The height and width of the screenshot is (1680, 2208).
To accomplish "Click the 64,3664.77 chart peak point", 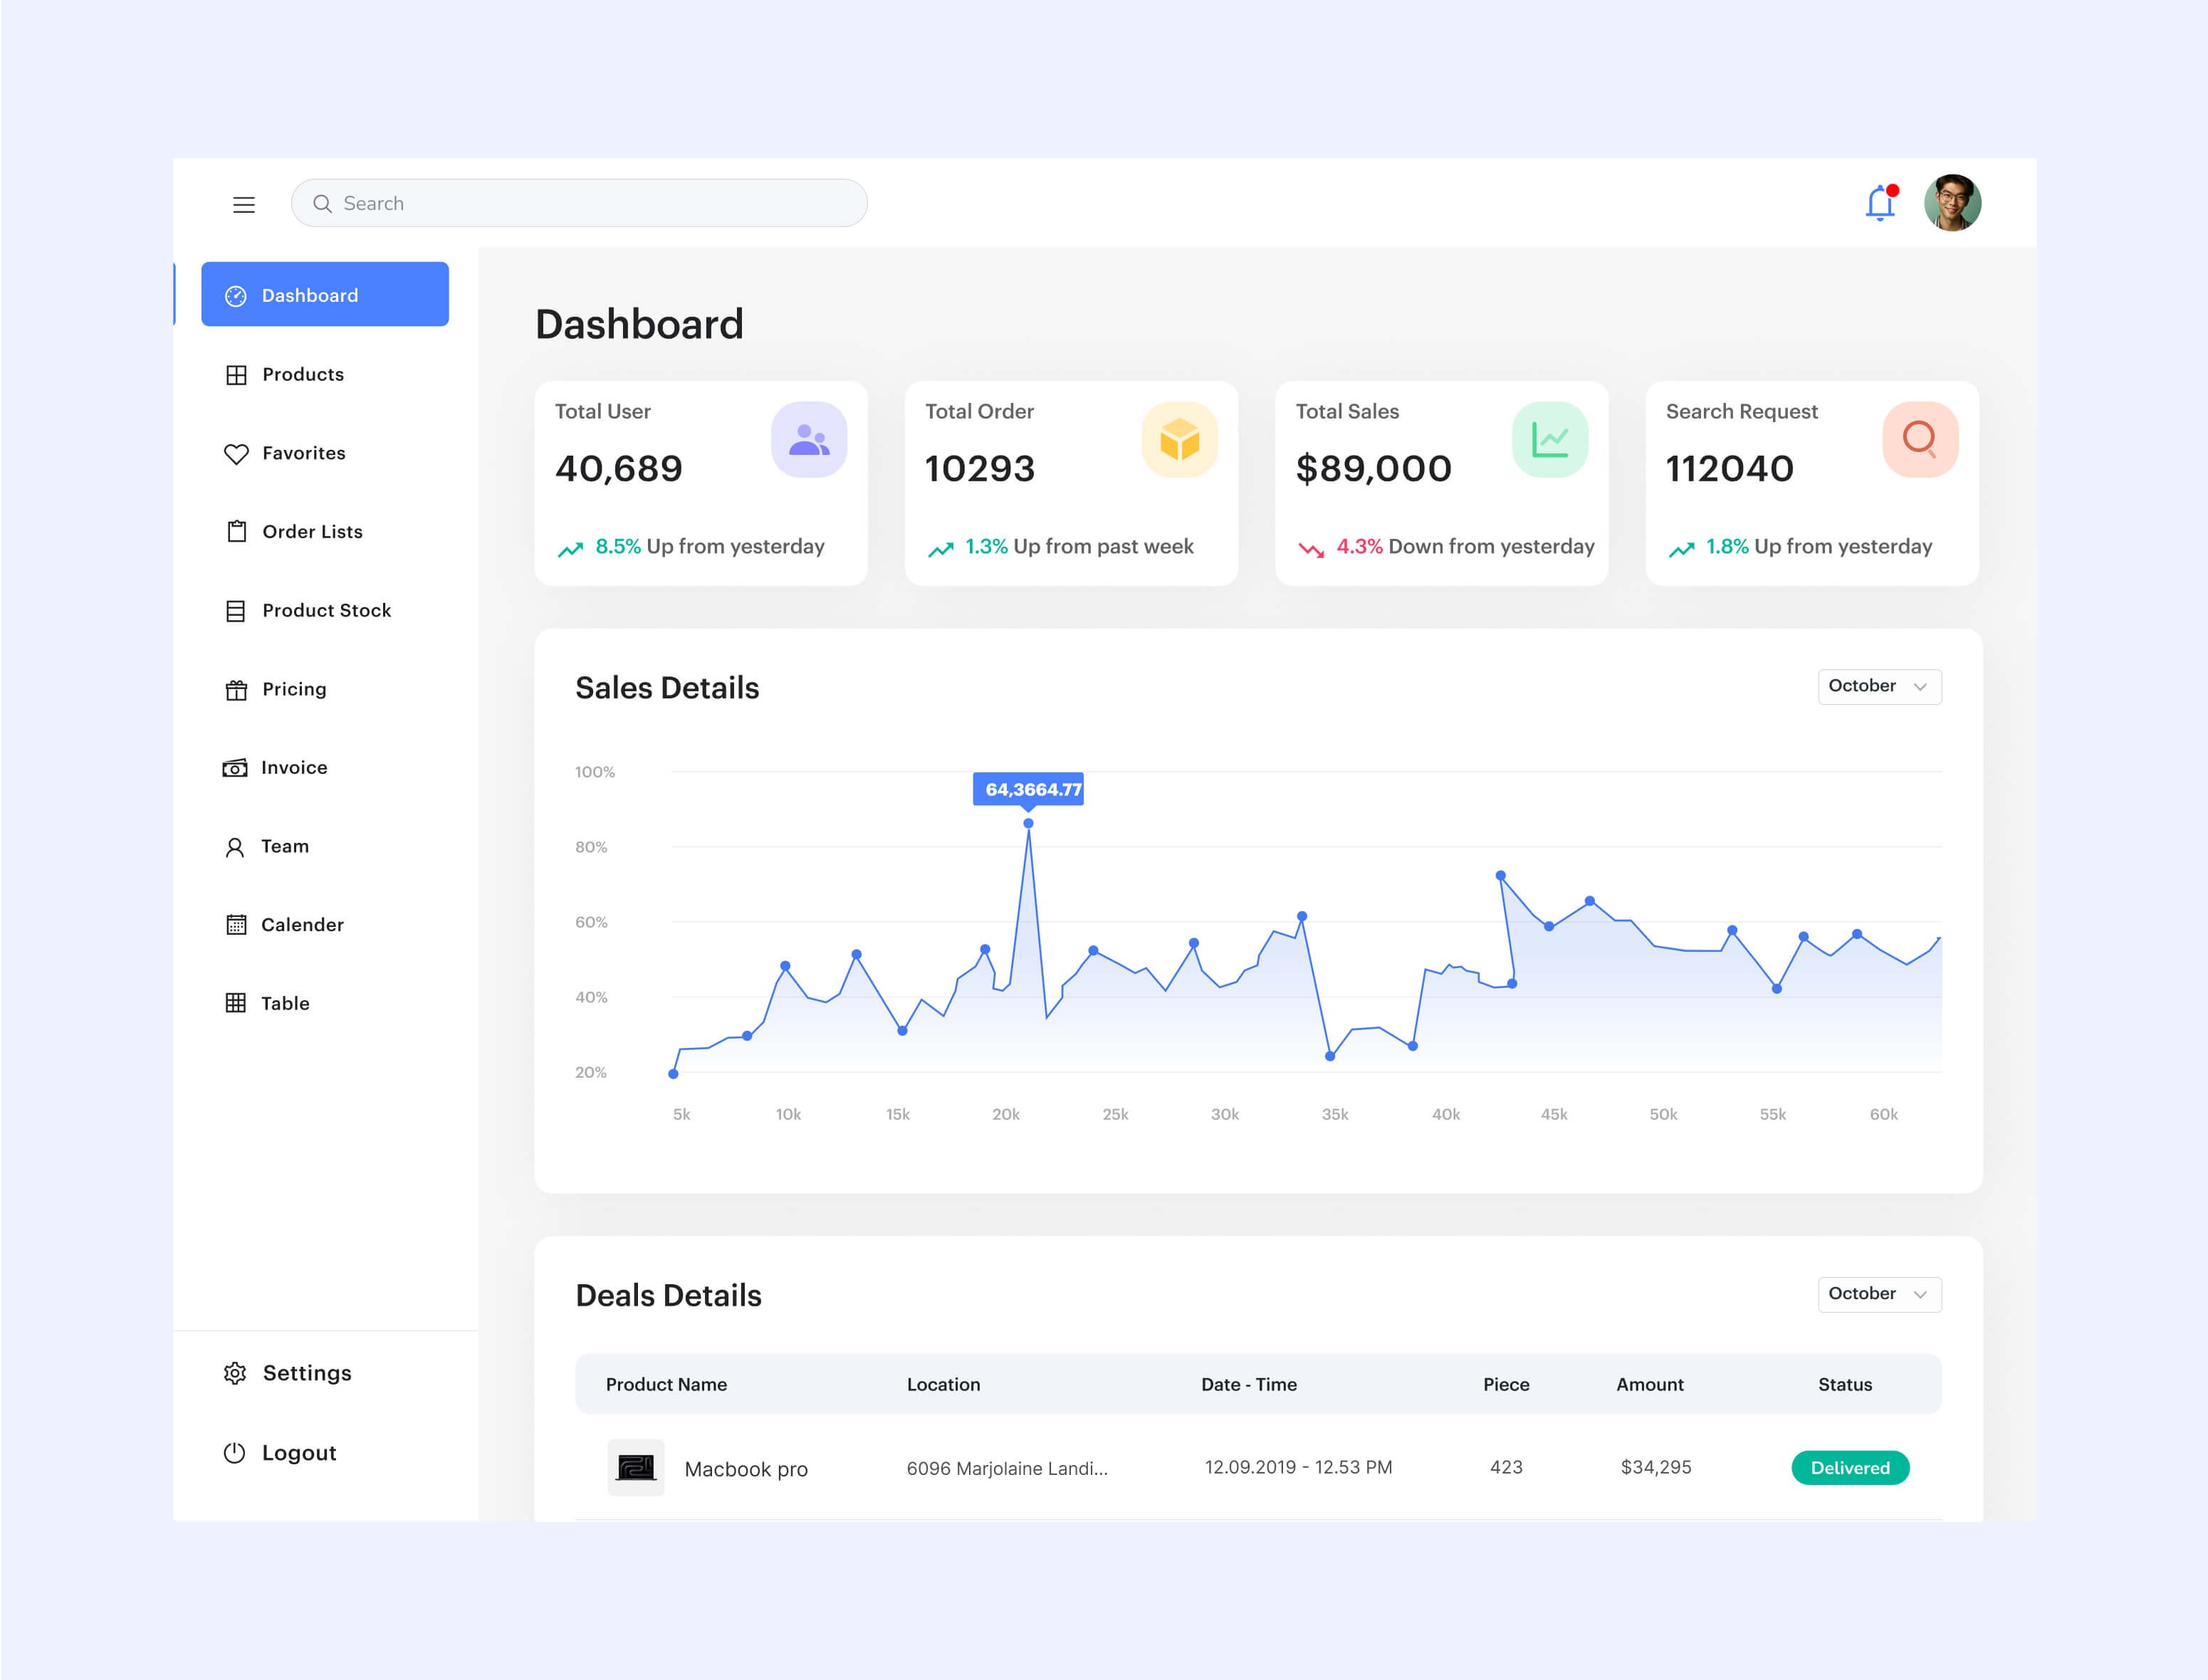I will point(1028,824).
